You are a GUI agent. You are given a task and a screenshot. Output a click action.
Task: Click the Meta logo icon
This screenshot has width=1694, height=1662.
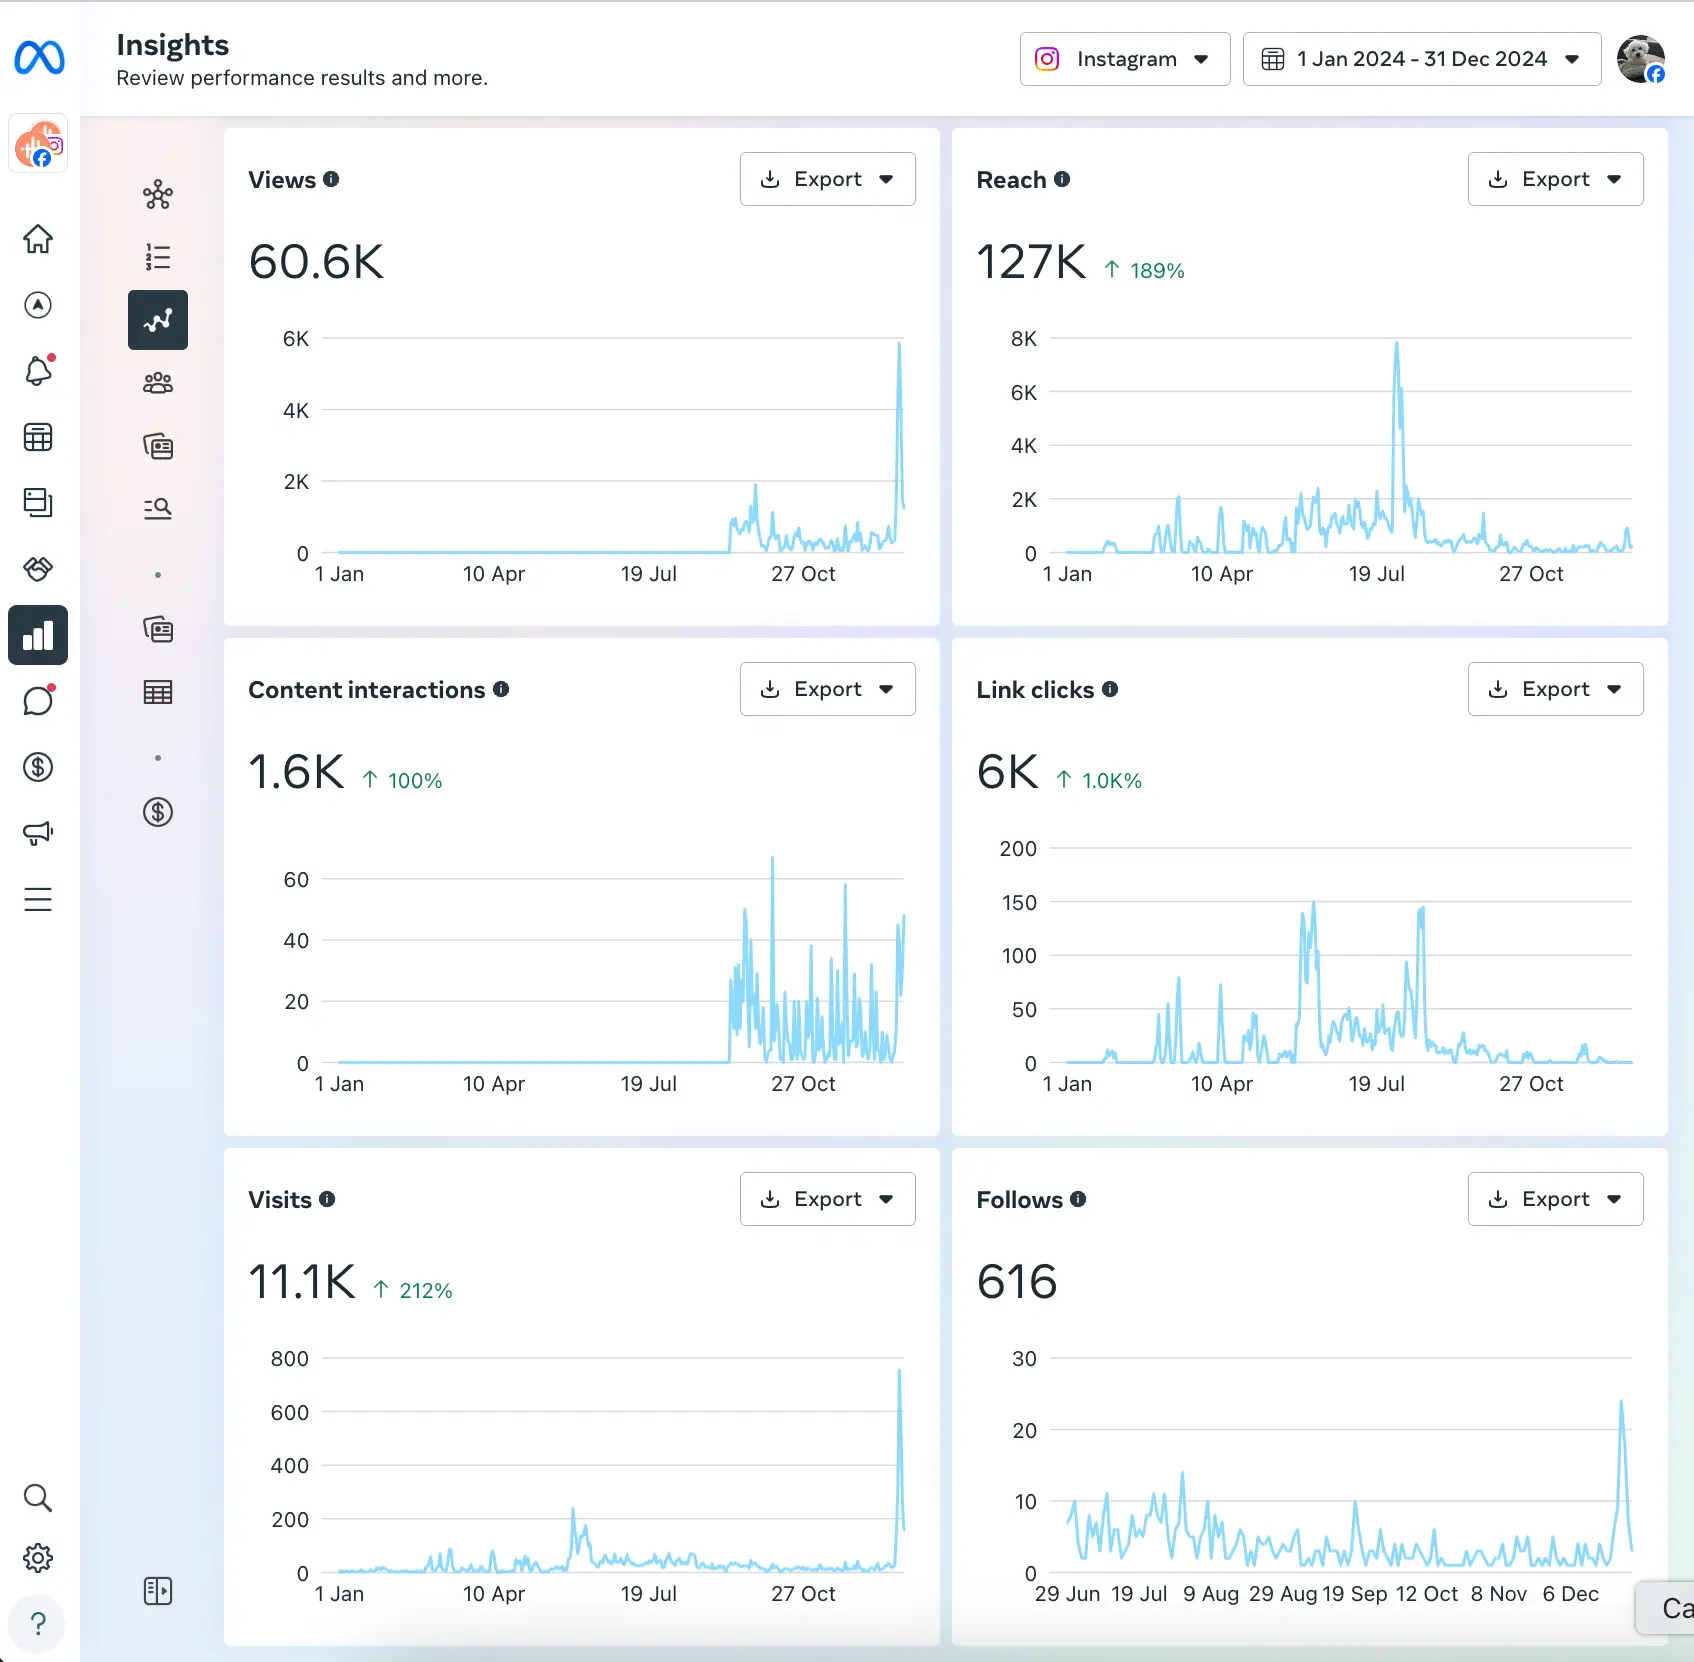point(39,58)
